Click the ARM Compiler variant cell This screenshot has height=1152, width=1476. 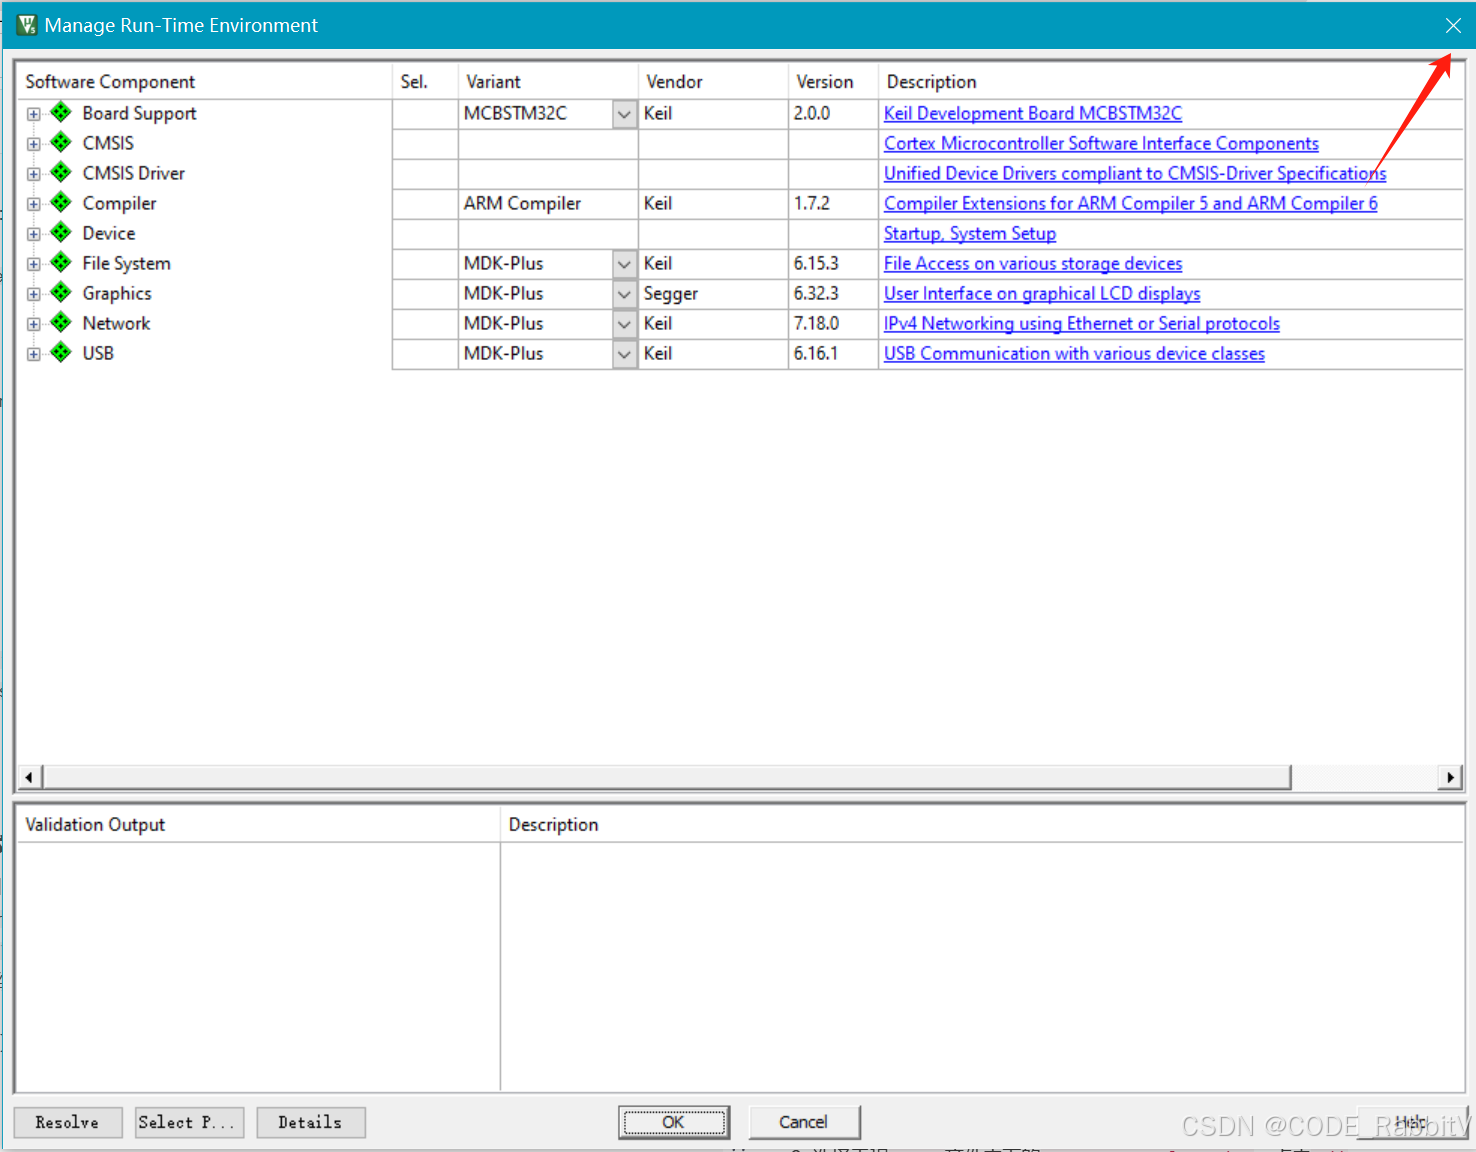coord(548,204)
